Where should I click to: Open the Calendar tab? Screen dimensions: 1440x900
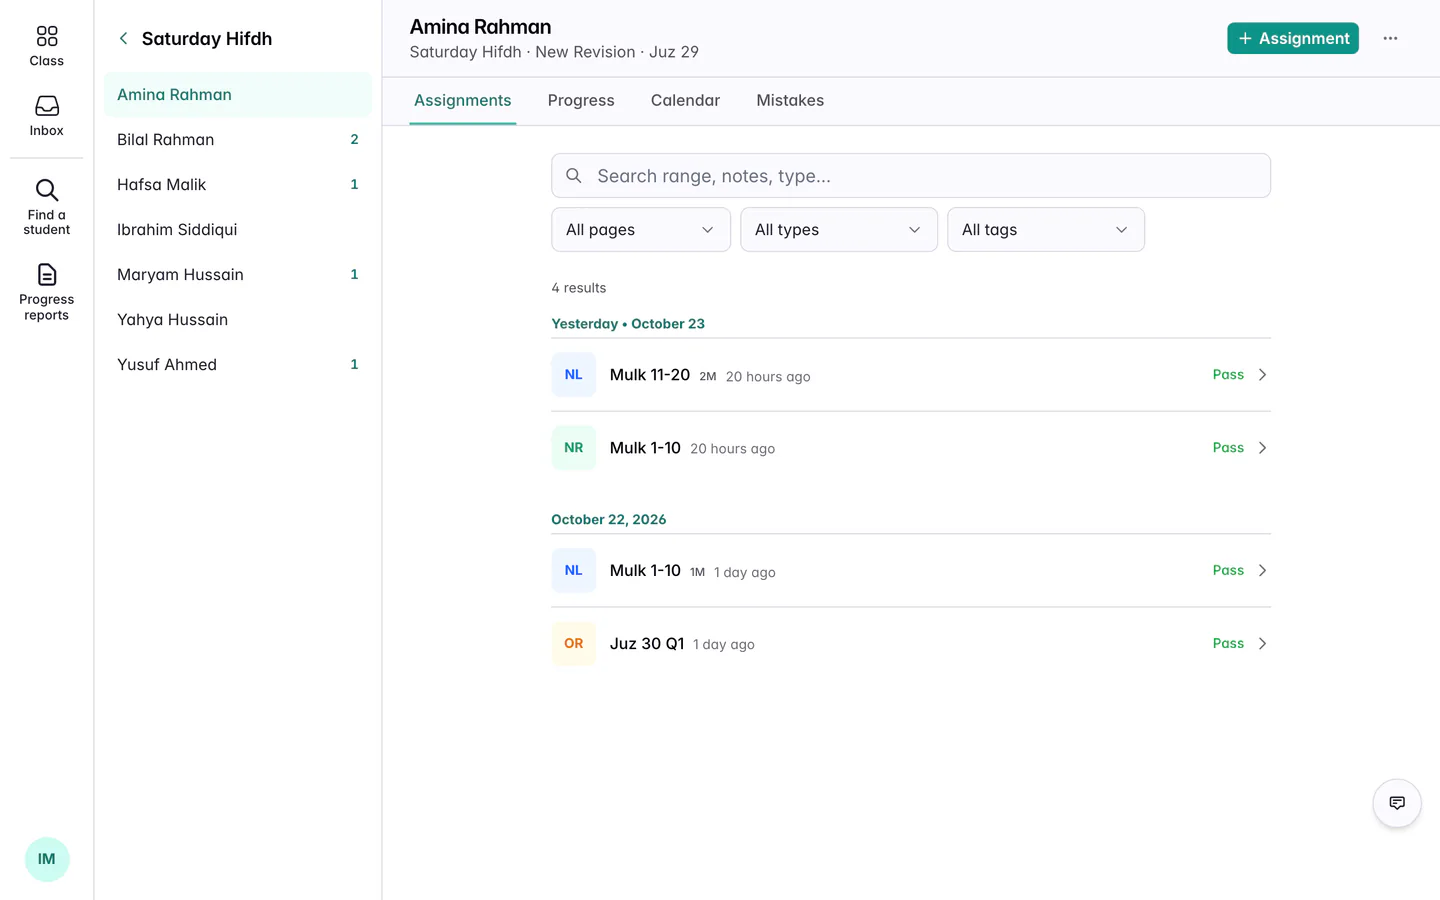tap(685, 101)
